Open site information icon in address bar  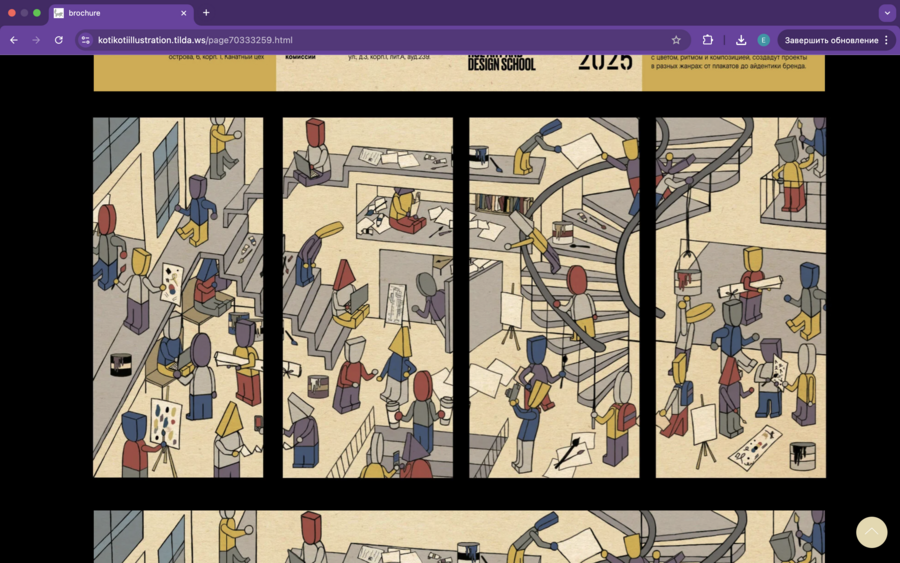[x=86, y=40]
